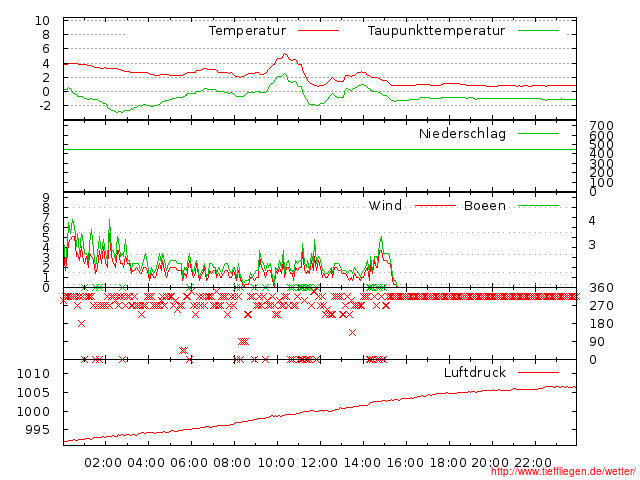The height and width of the screenshot is (480, 640).
Task: Click the 02:00 time axis label
Action: pos(103,463)
